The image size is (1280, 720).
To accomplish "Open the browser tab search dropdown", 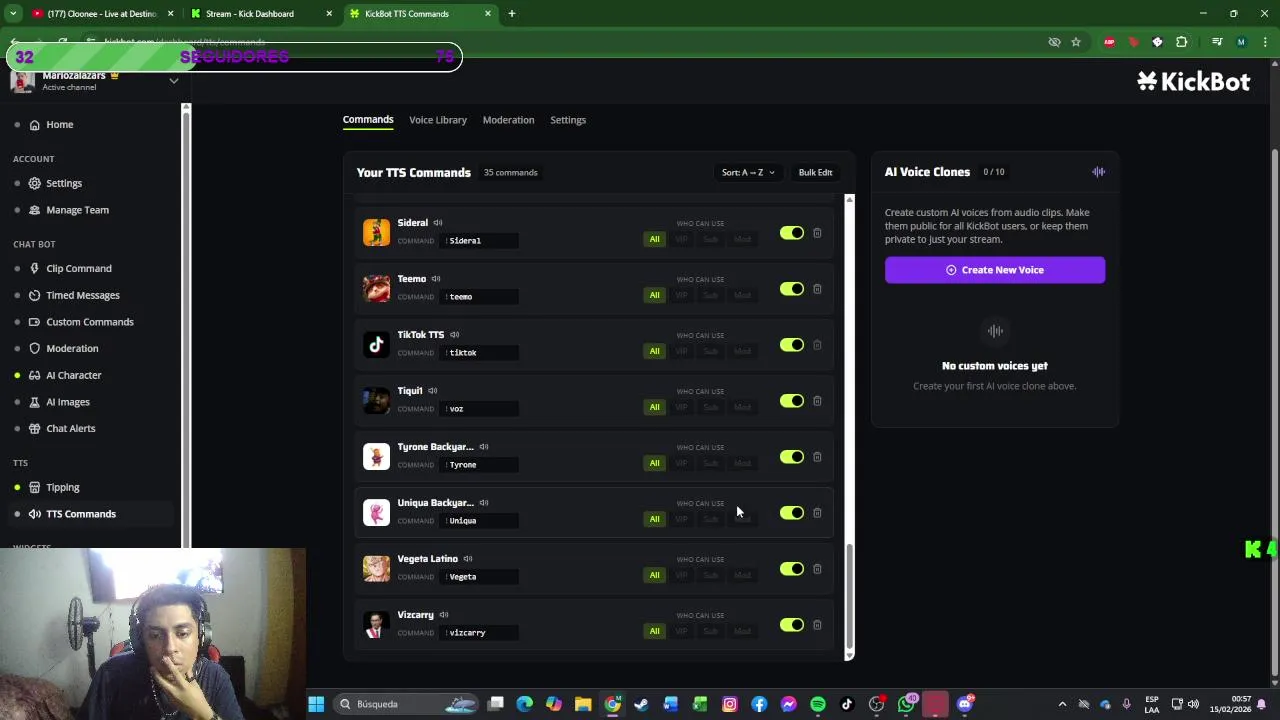I will pos(13,14).
